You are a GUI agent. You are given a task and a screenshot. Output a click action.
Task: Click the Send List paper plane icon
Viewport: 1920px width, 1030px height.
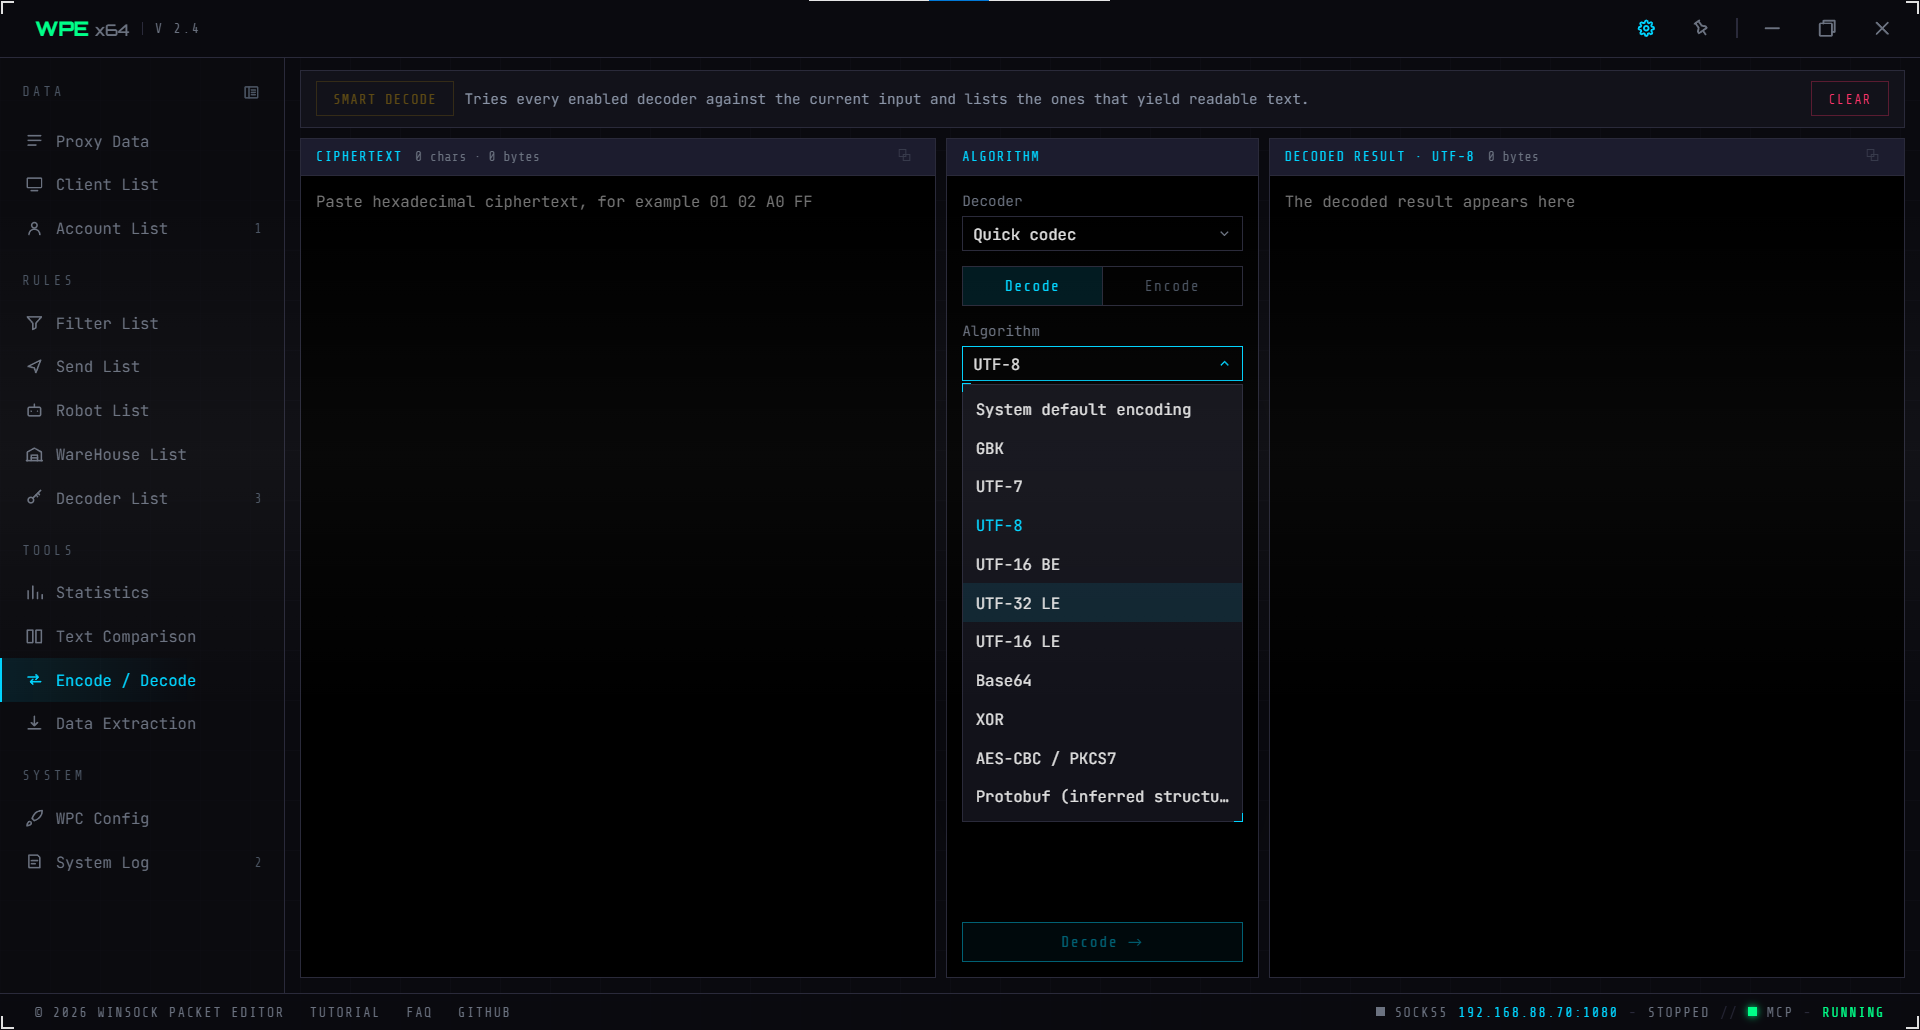point(34,366)
